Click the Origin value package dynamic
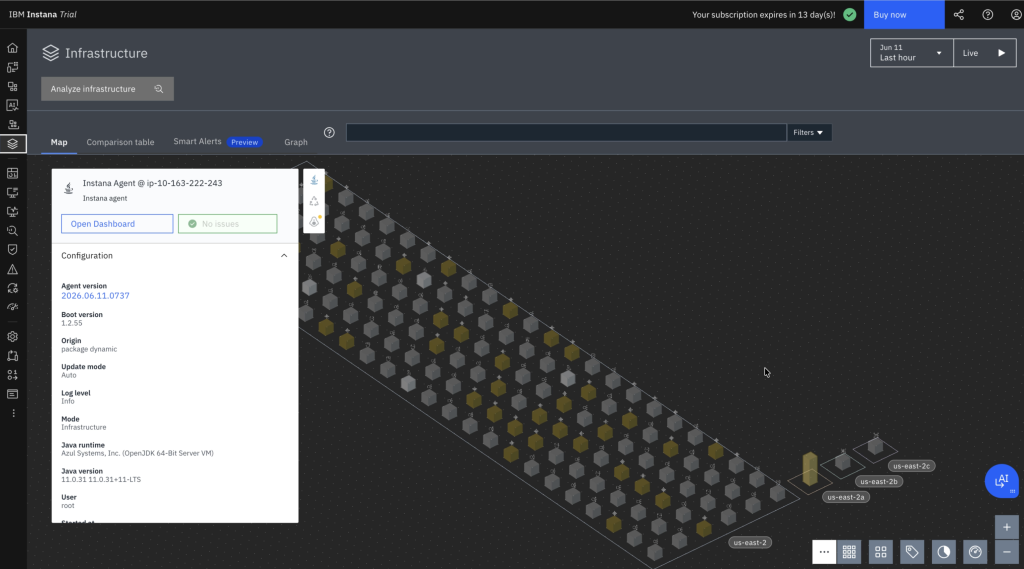This screenshot has width=1024, height=569. tap(89, 349)
